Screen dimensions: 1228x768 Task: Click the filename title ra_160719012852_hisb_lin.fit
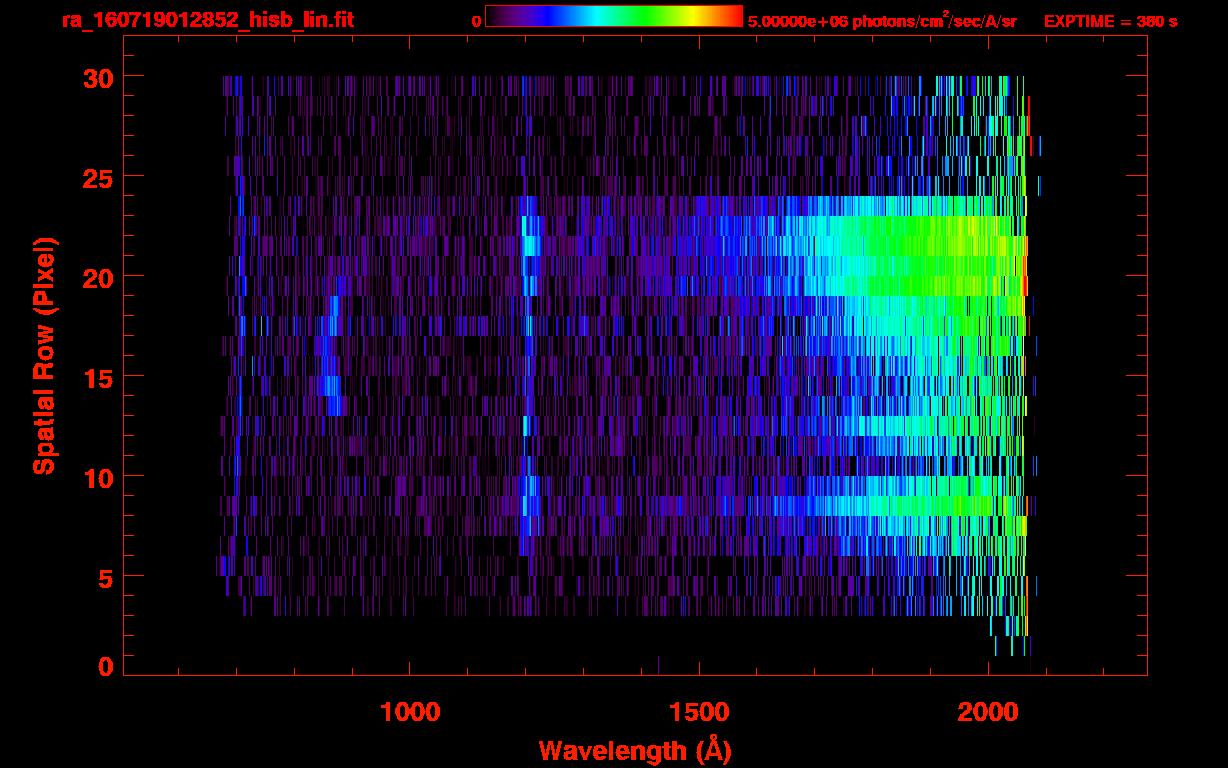click(207, 20)
